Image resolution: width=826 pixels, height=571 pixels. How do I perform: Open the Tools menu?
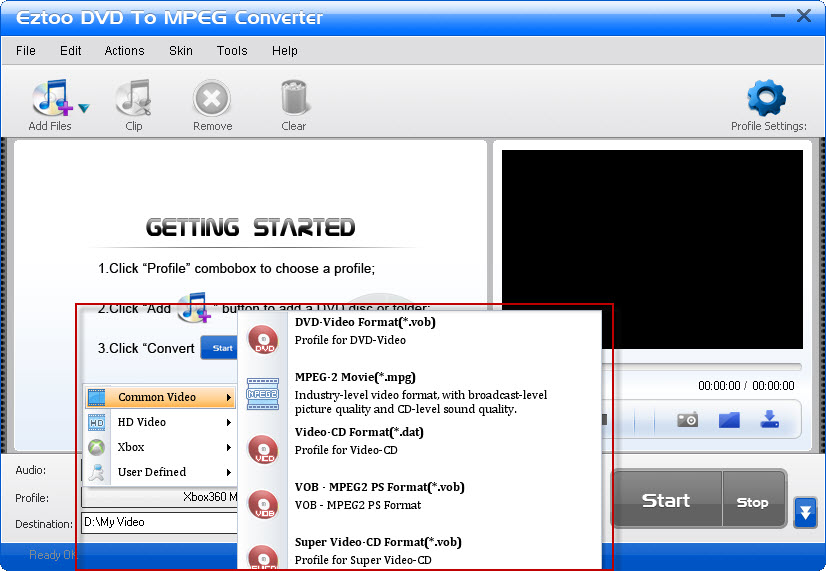(x=232, y=51)
